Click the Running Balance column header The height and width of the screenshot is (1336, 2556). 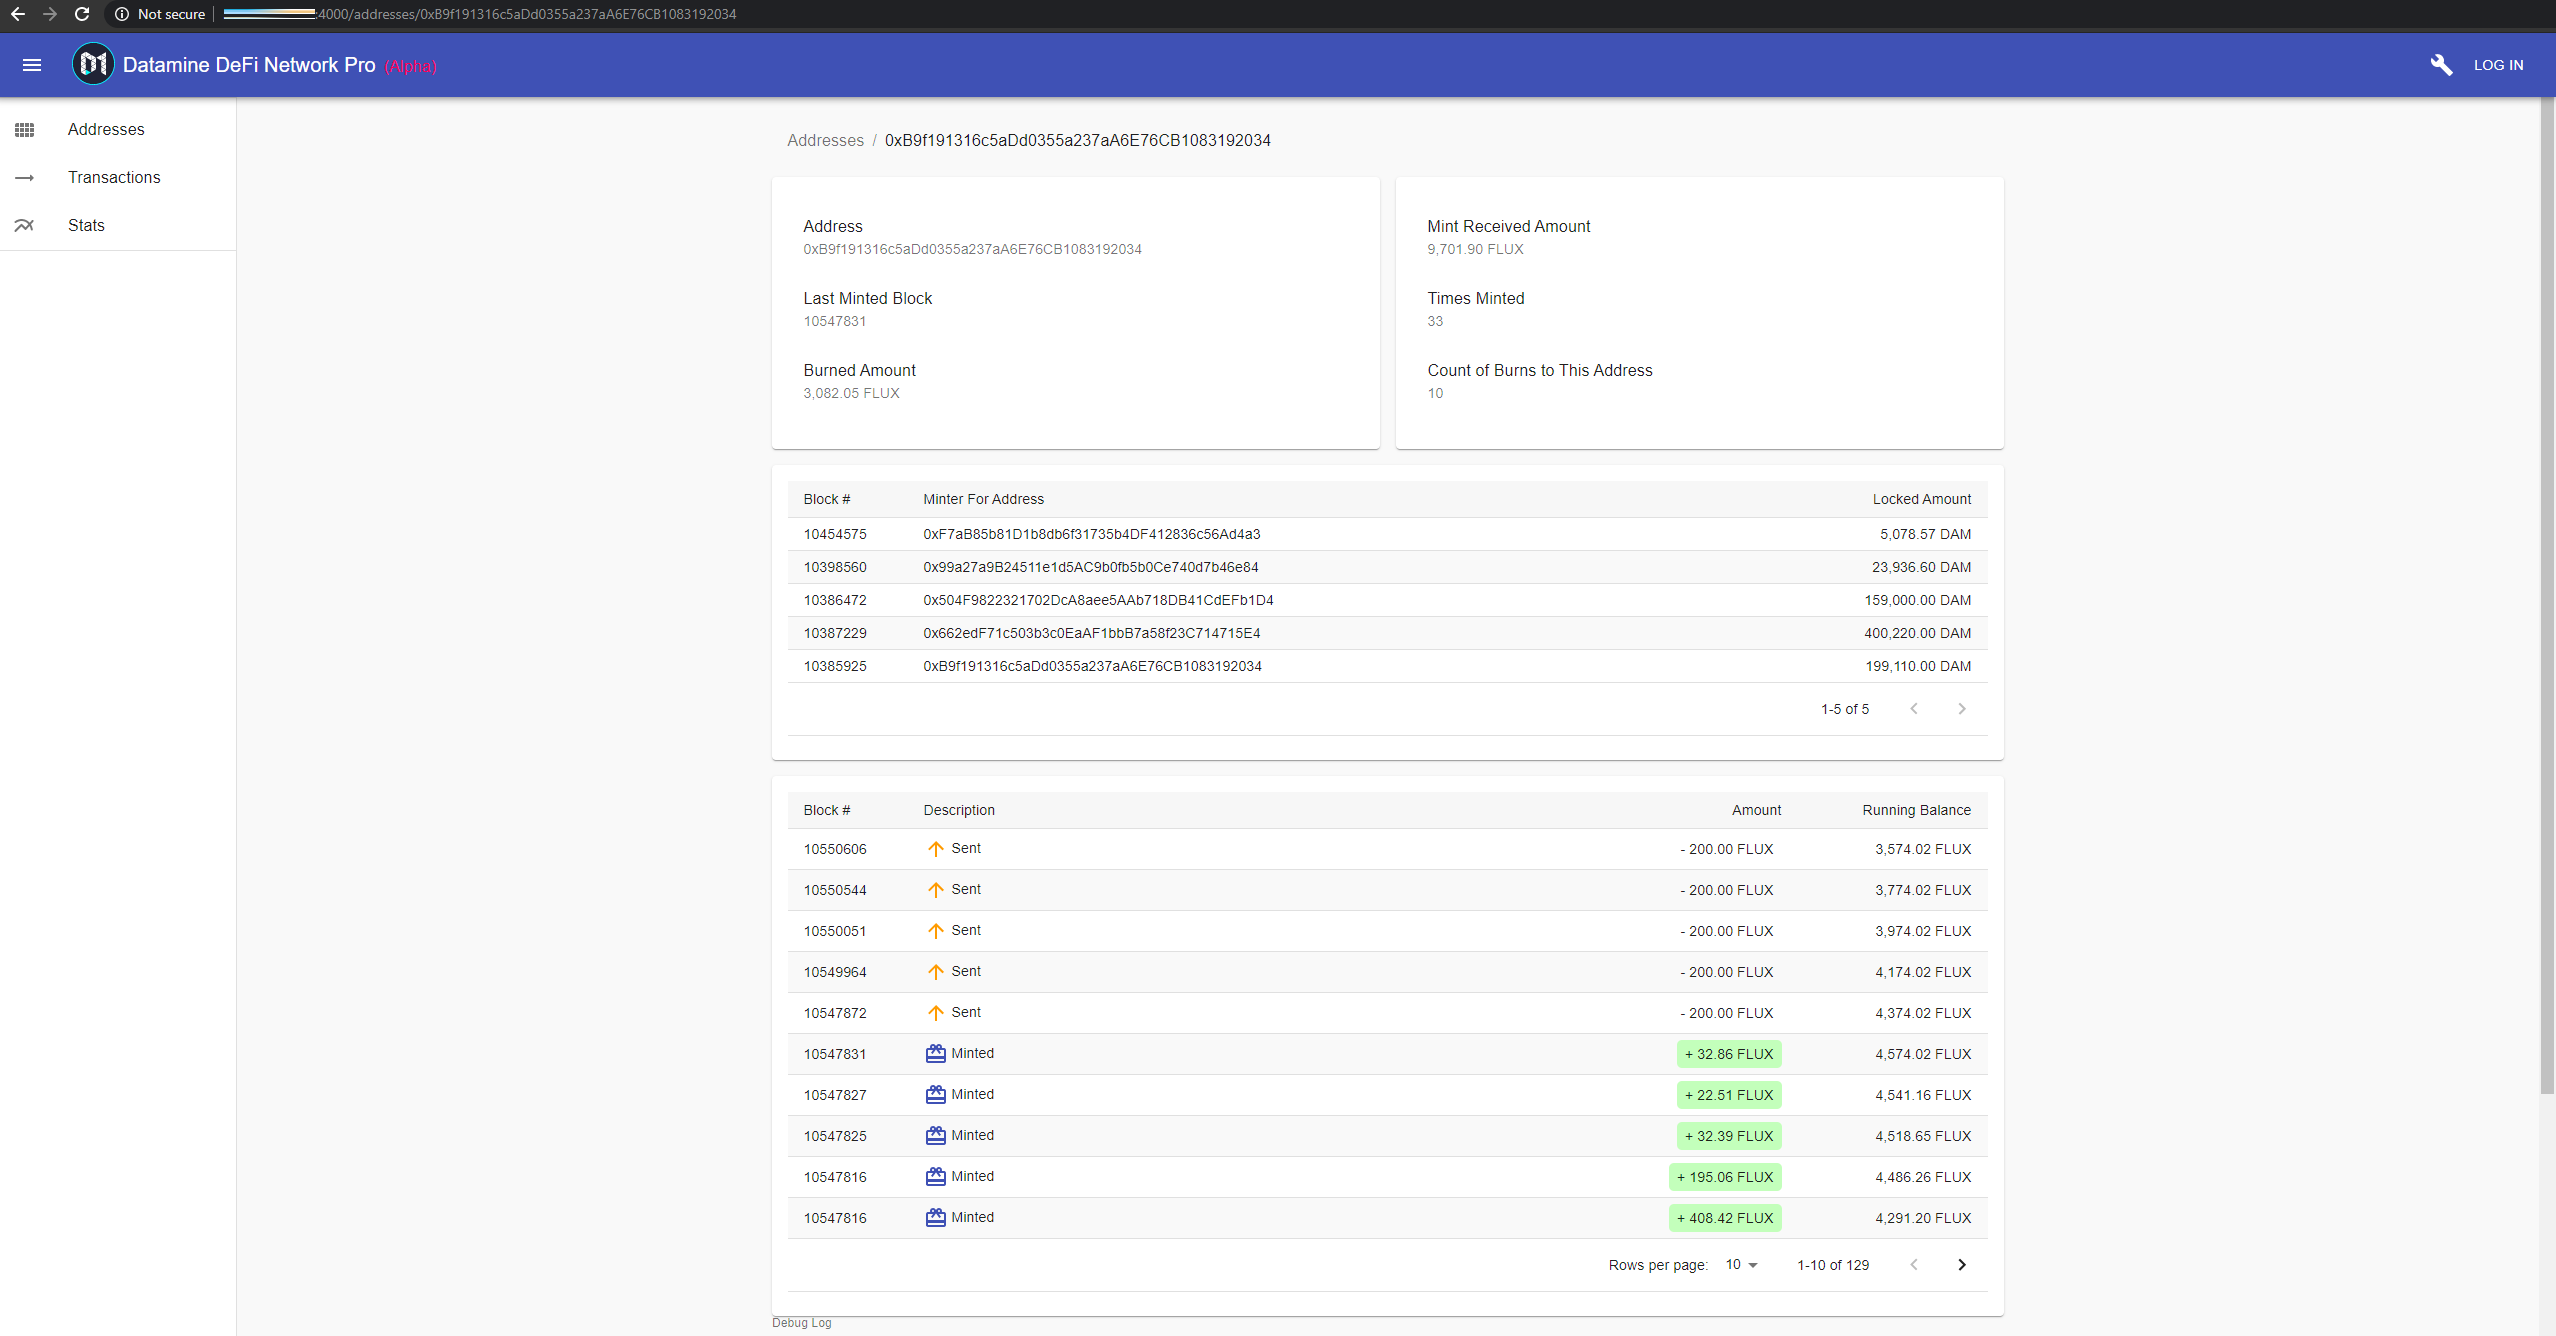click(1916, 811)
